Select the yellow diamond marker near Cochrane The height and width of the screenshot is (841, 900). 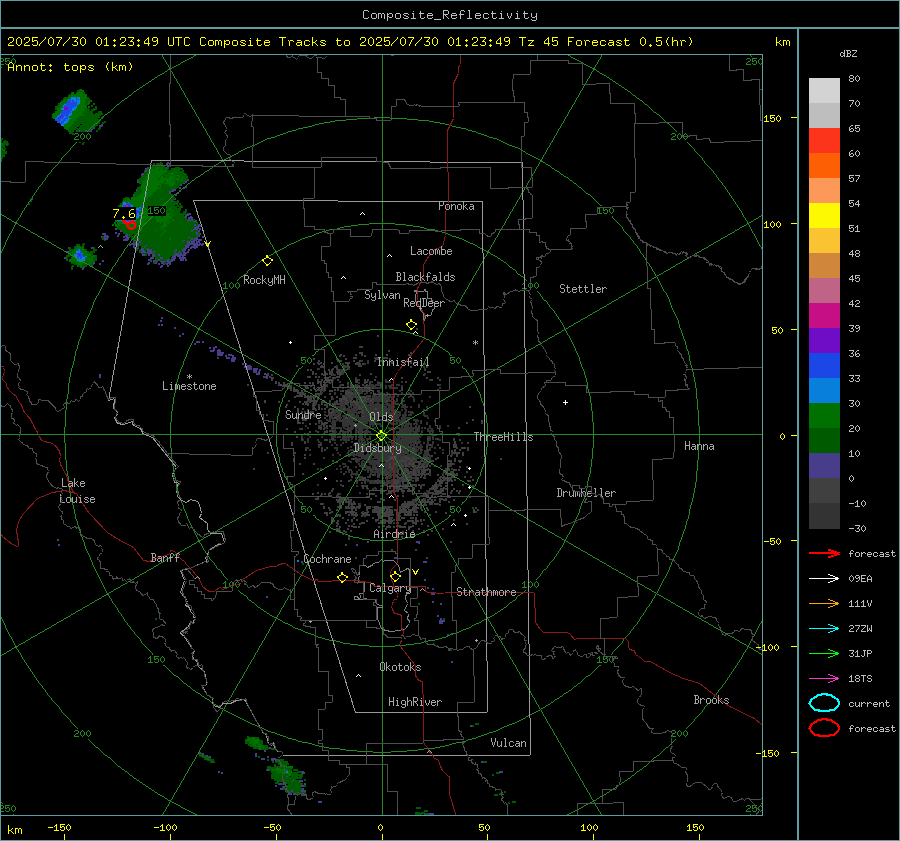pos(343,577)
